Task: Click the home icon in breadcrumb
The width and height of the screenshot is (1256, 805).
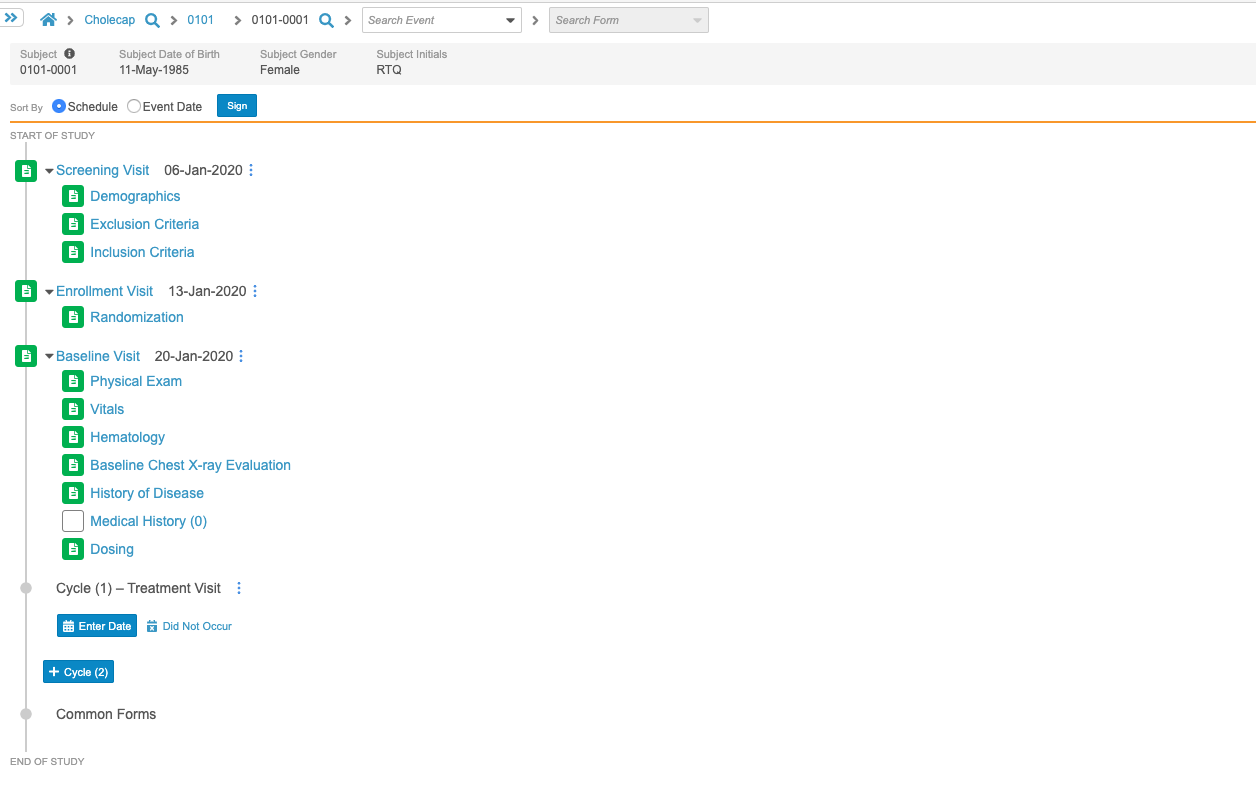Action: coord(48,20)
